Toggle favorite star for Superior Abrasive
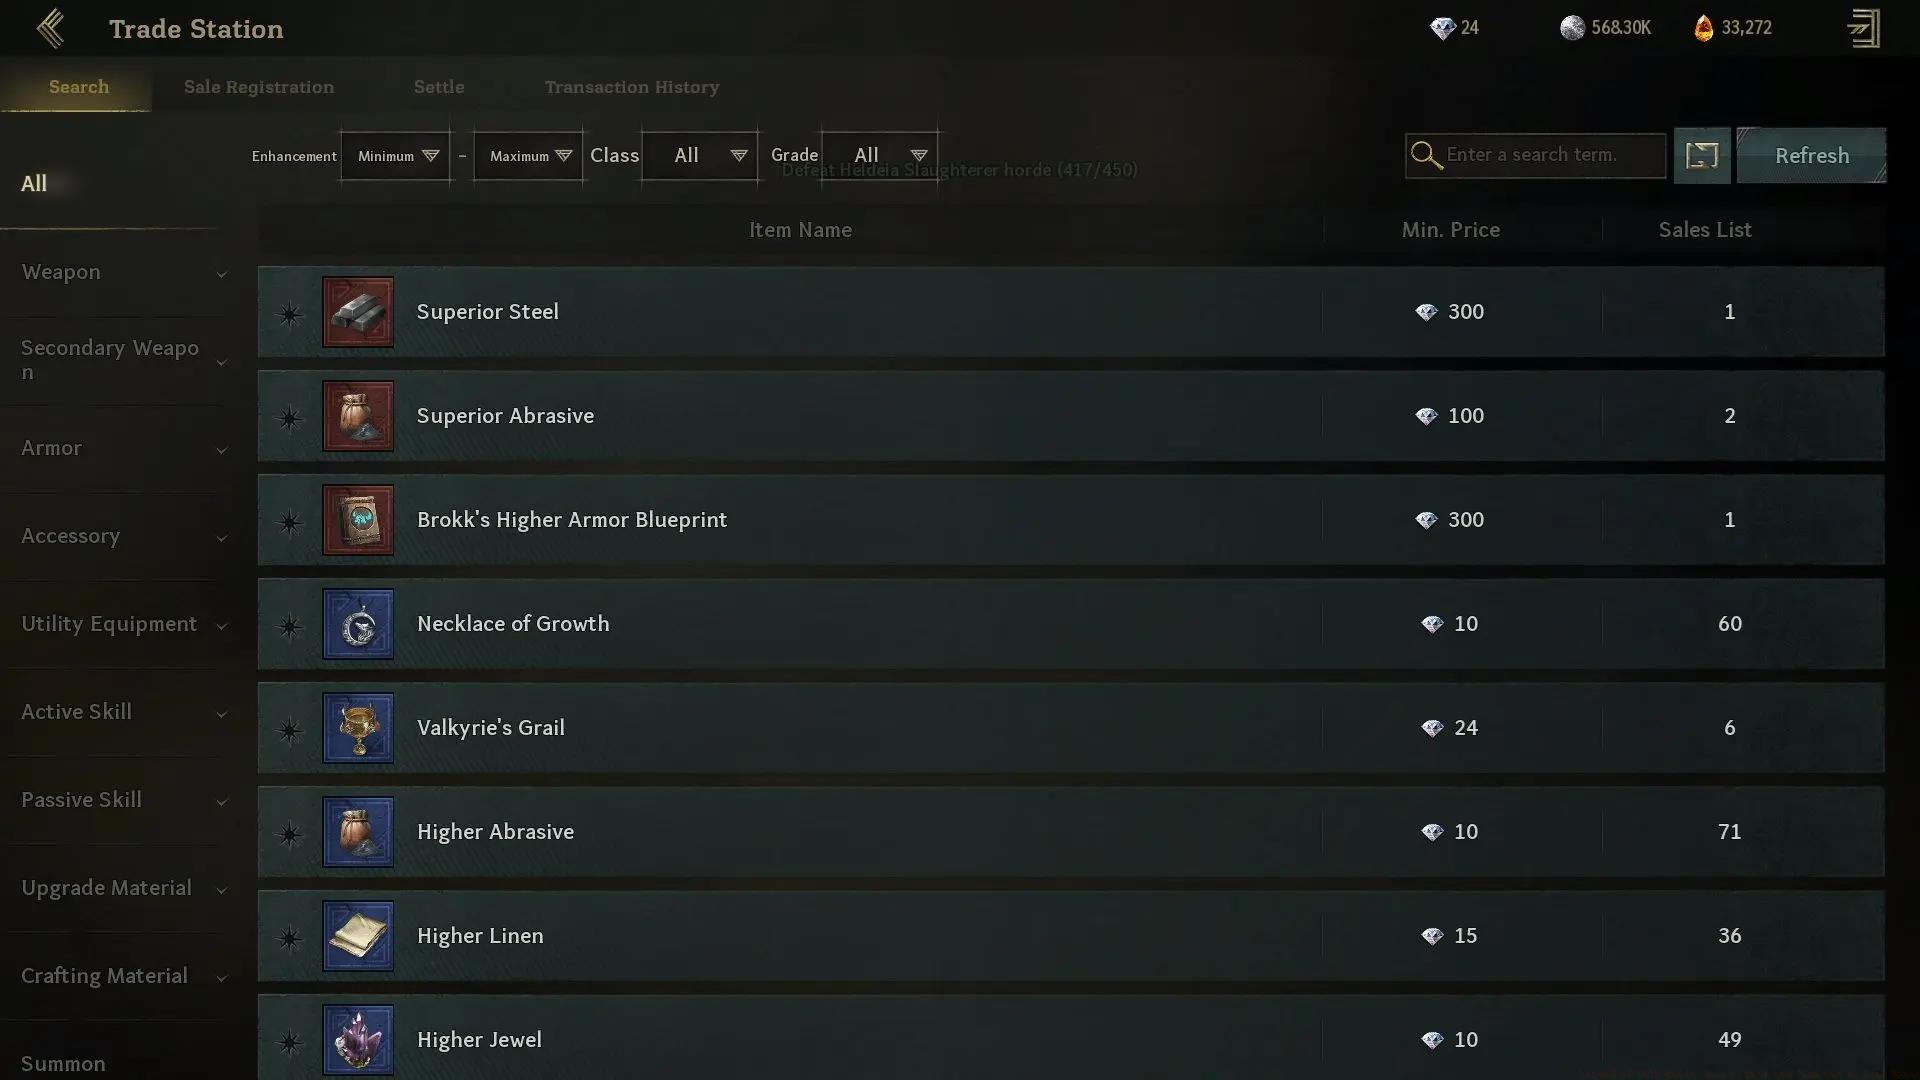The height and width of the screenshot is (1080, 1920). pyautogui.click(x=290, y=417)
